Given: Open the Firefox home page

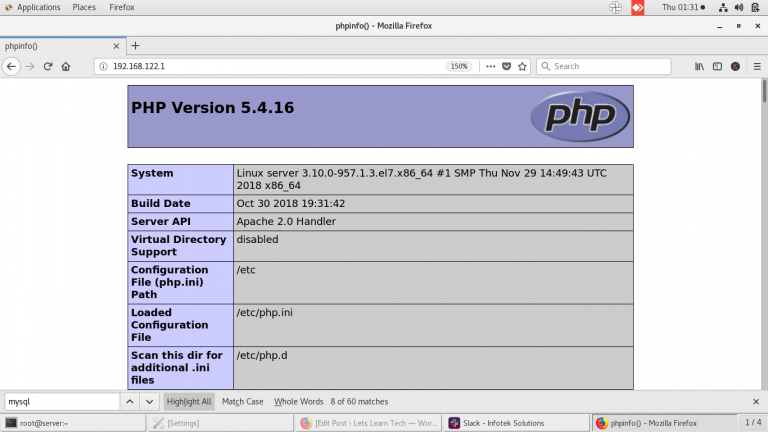Looking at the screenshot, I should coord(66,66).
